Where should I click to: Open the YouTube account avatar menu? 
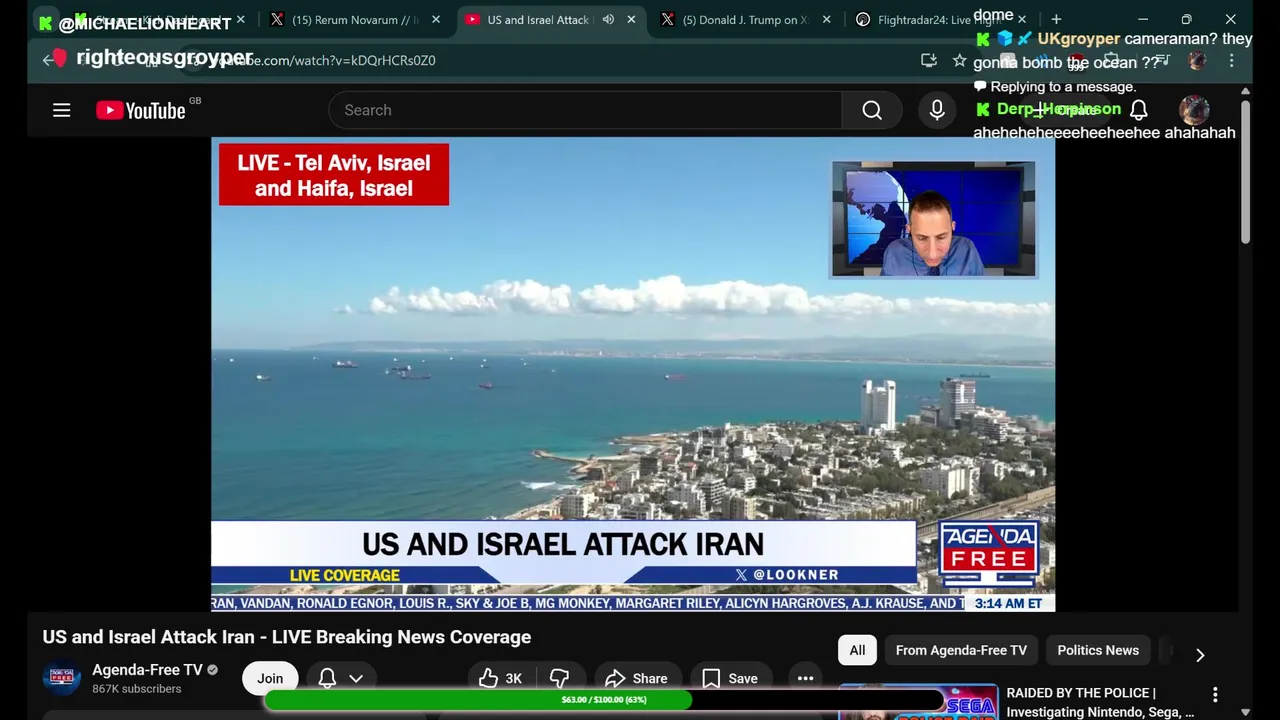pos(1194,110)
